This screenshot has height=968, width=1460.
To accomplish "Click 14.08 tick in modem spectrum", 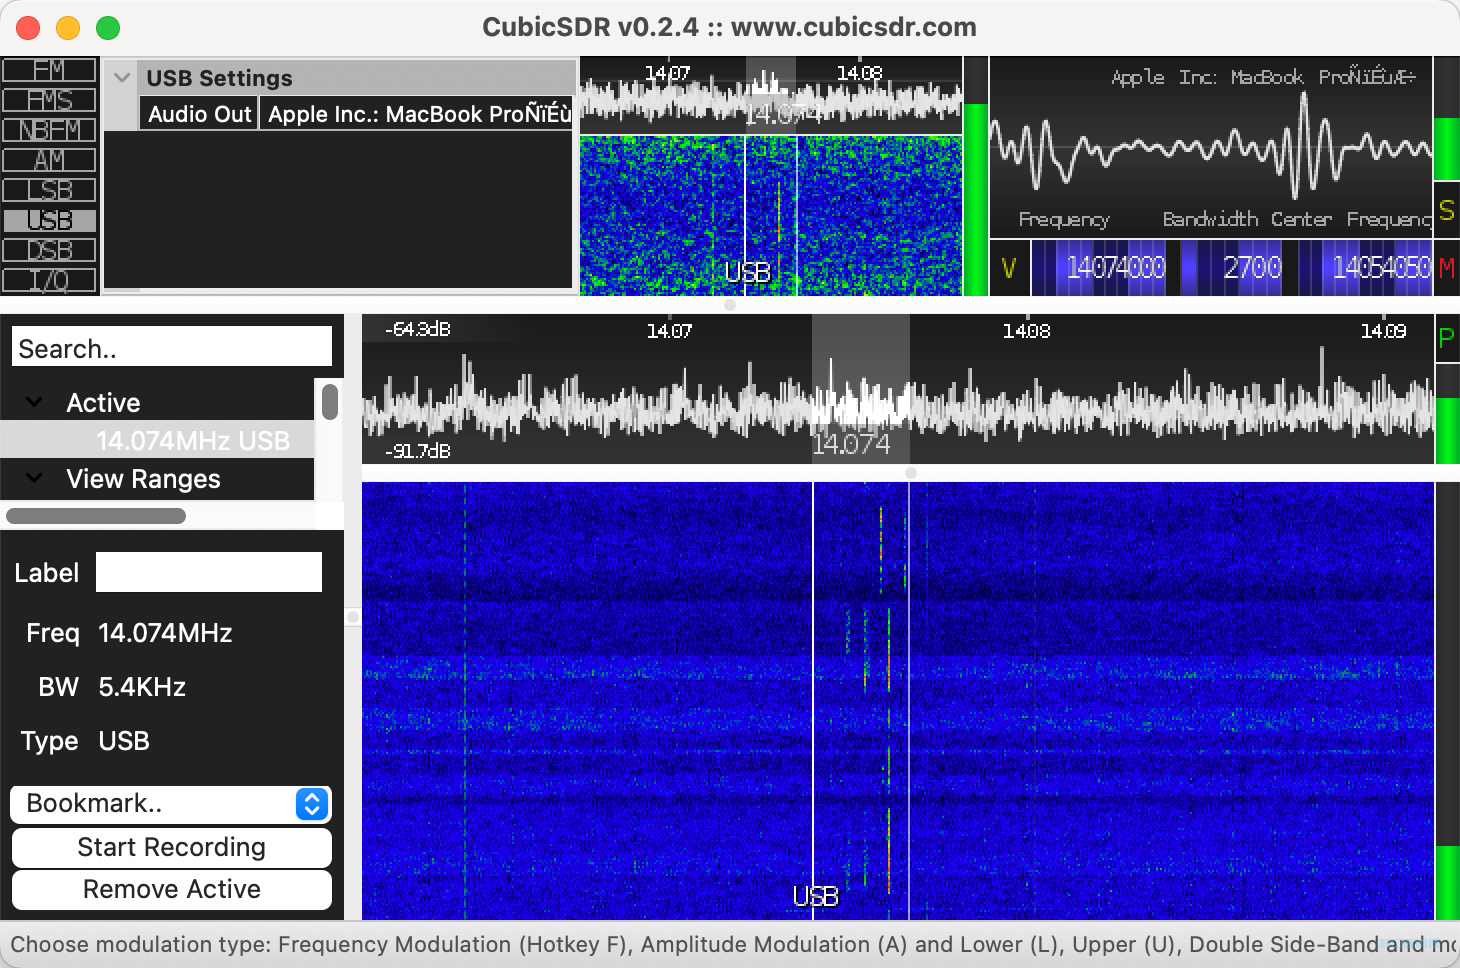I will [859, 73].
